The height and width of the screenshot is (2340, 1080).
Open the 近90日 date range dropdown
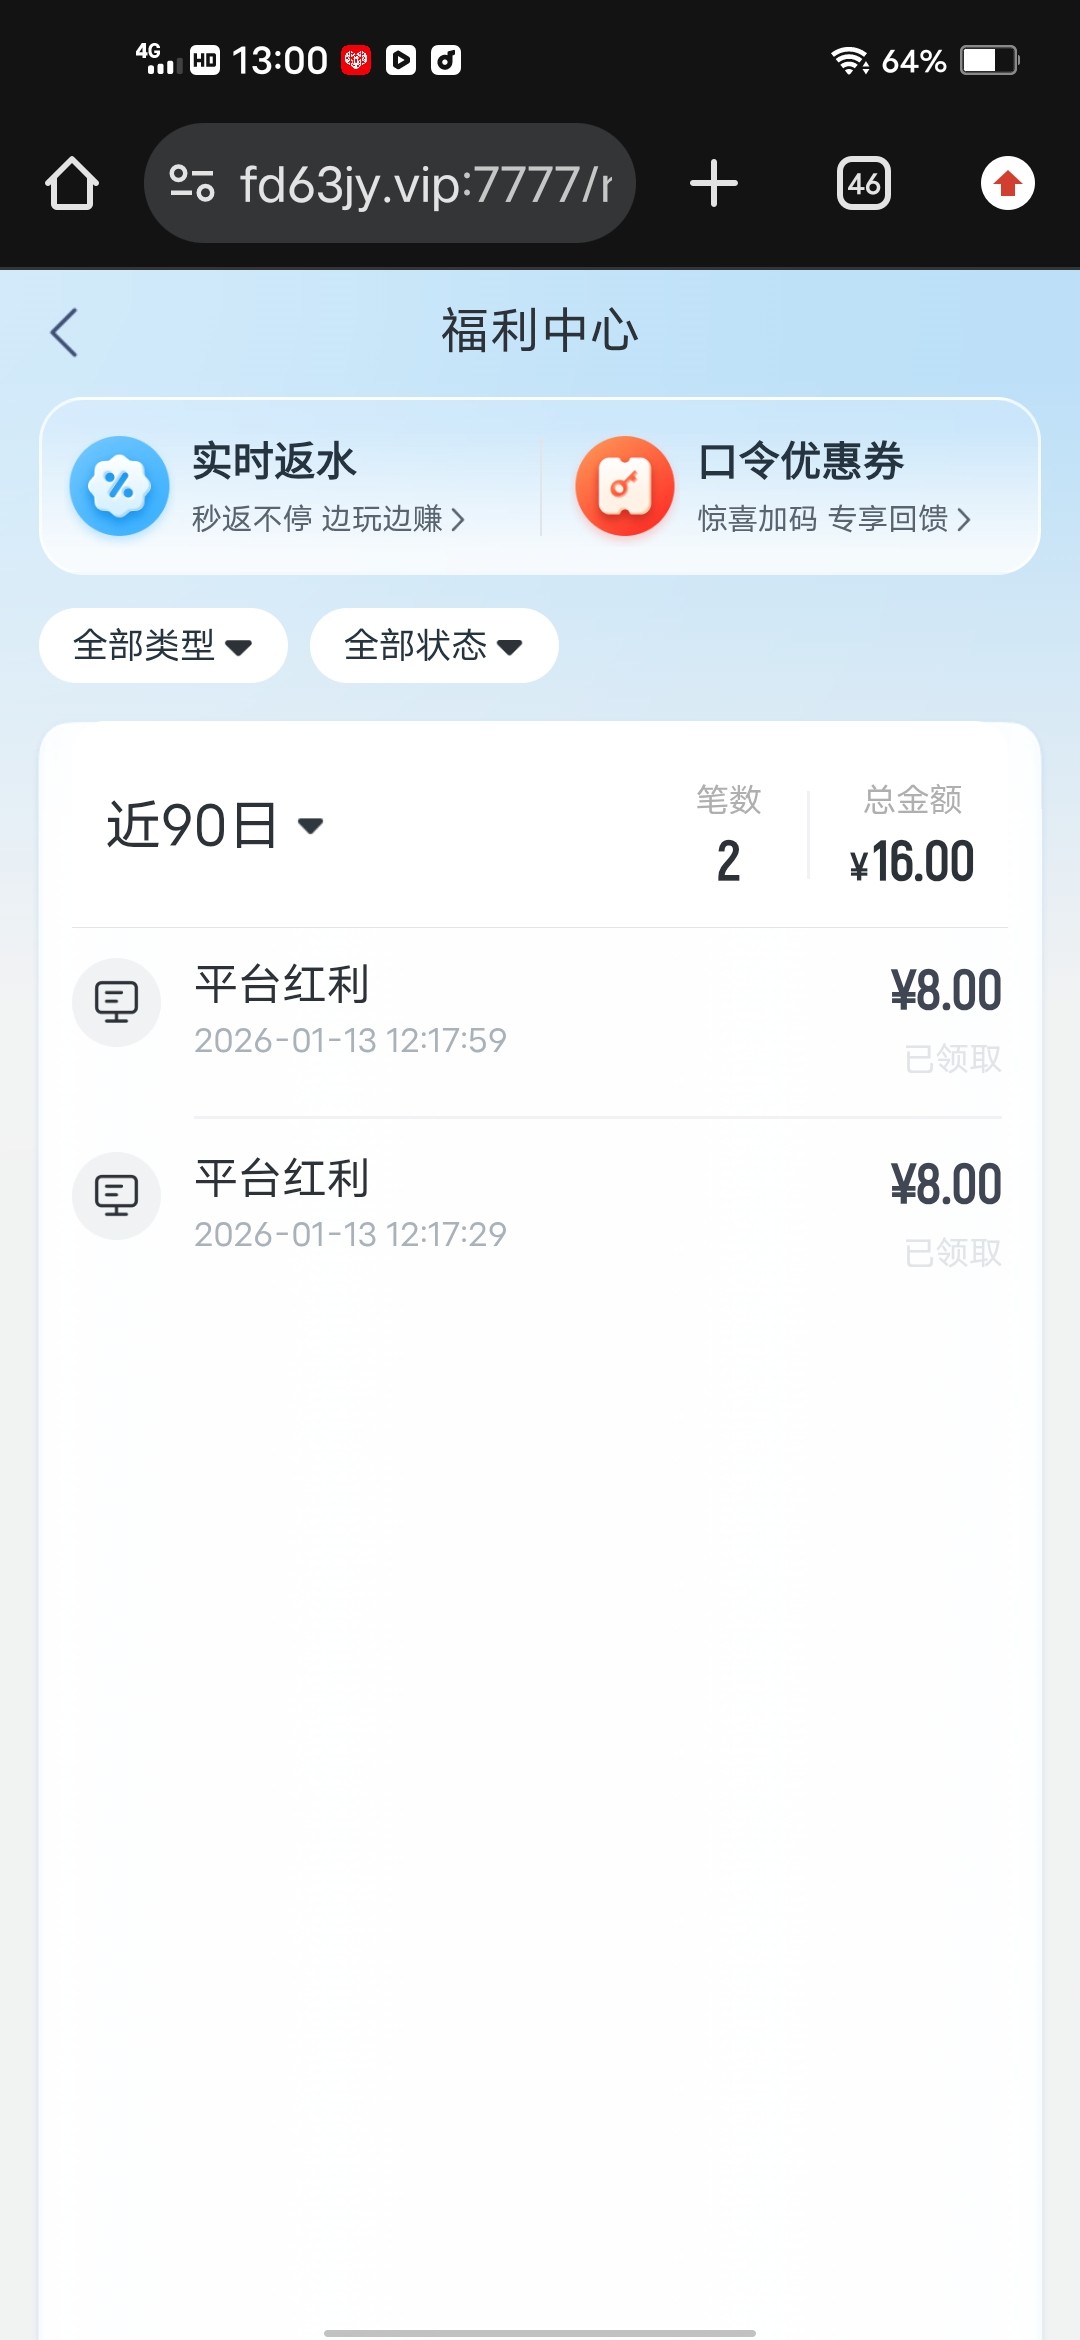click(215, 826)
